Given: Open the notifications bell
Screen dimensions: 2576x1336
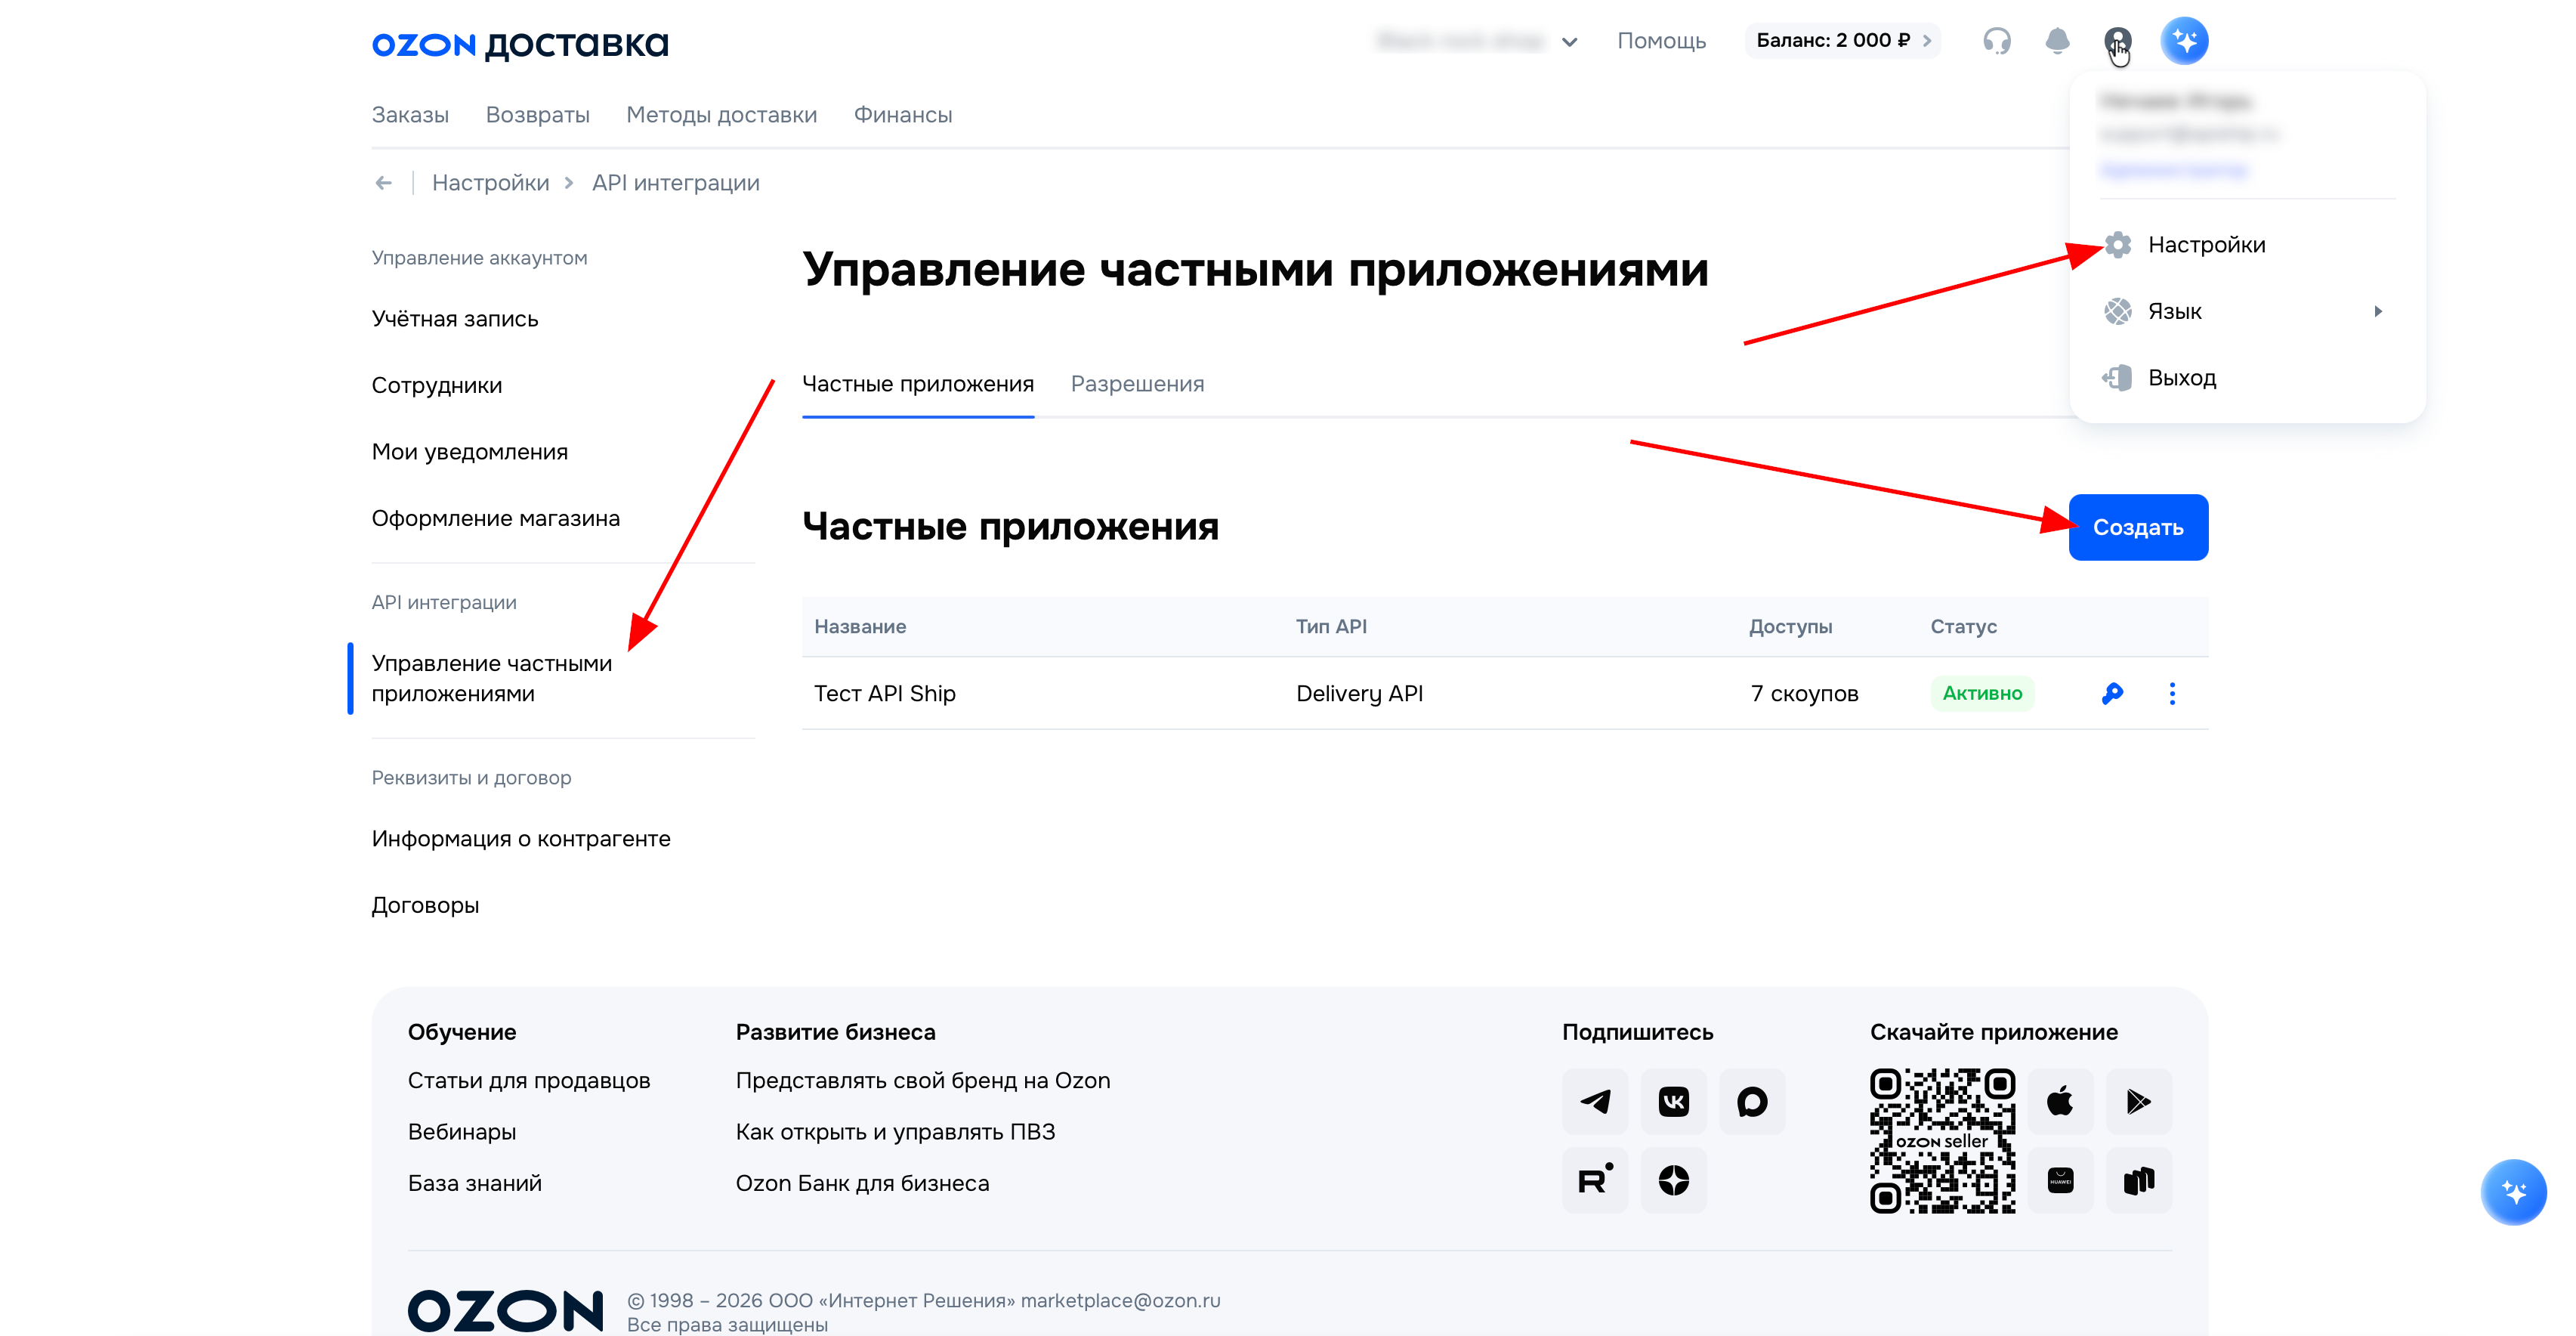Looking at the screenshot, I should [x=2057, y=41].
